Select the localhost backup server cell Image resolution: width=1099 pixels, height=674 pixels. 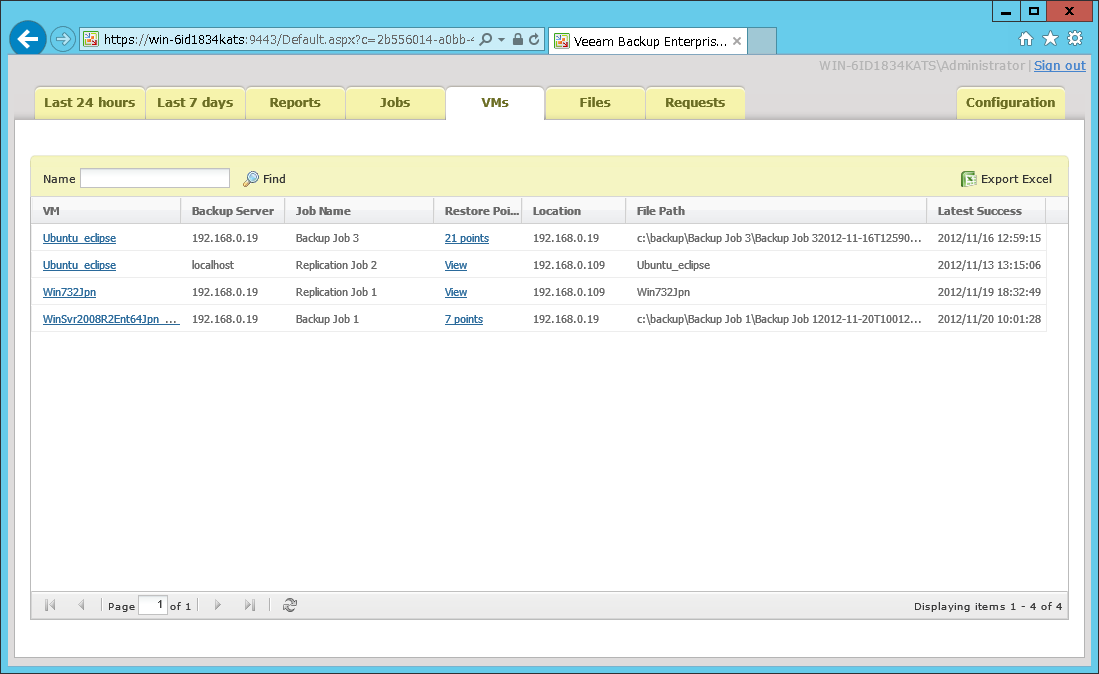pyautogui.click(x=233, y=265)
